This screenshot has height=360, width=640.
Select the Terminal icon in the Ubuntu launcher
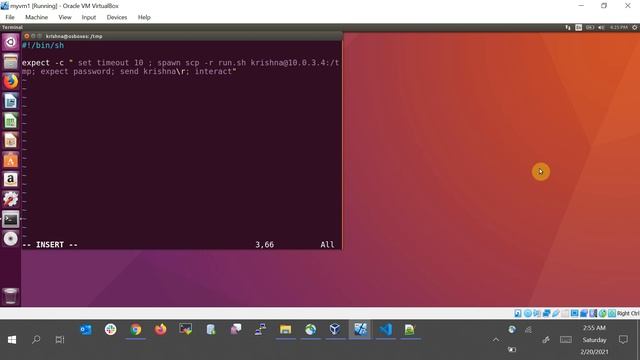click(x=11, y=219)
